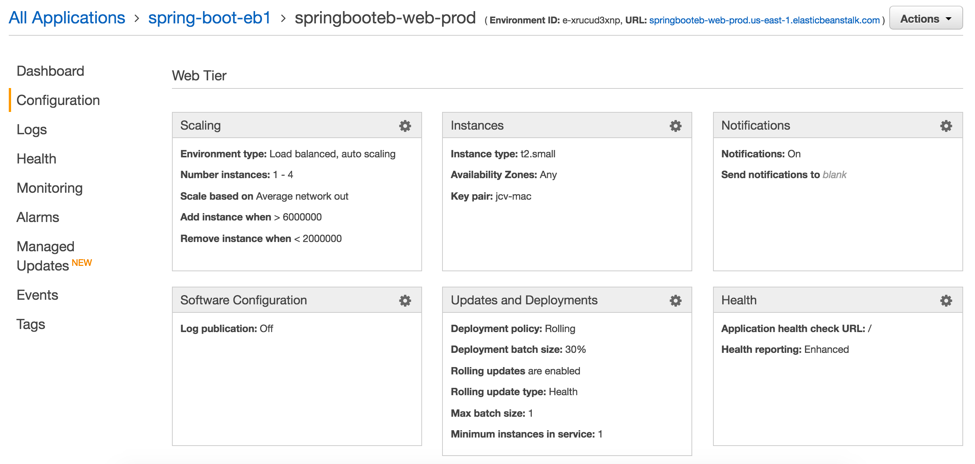Click the Health card title

point(739,300)
